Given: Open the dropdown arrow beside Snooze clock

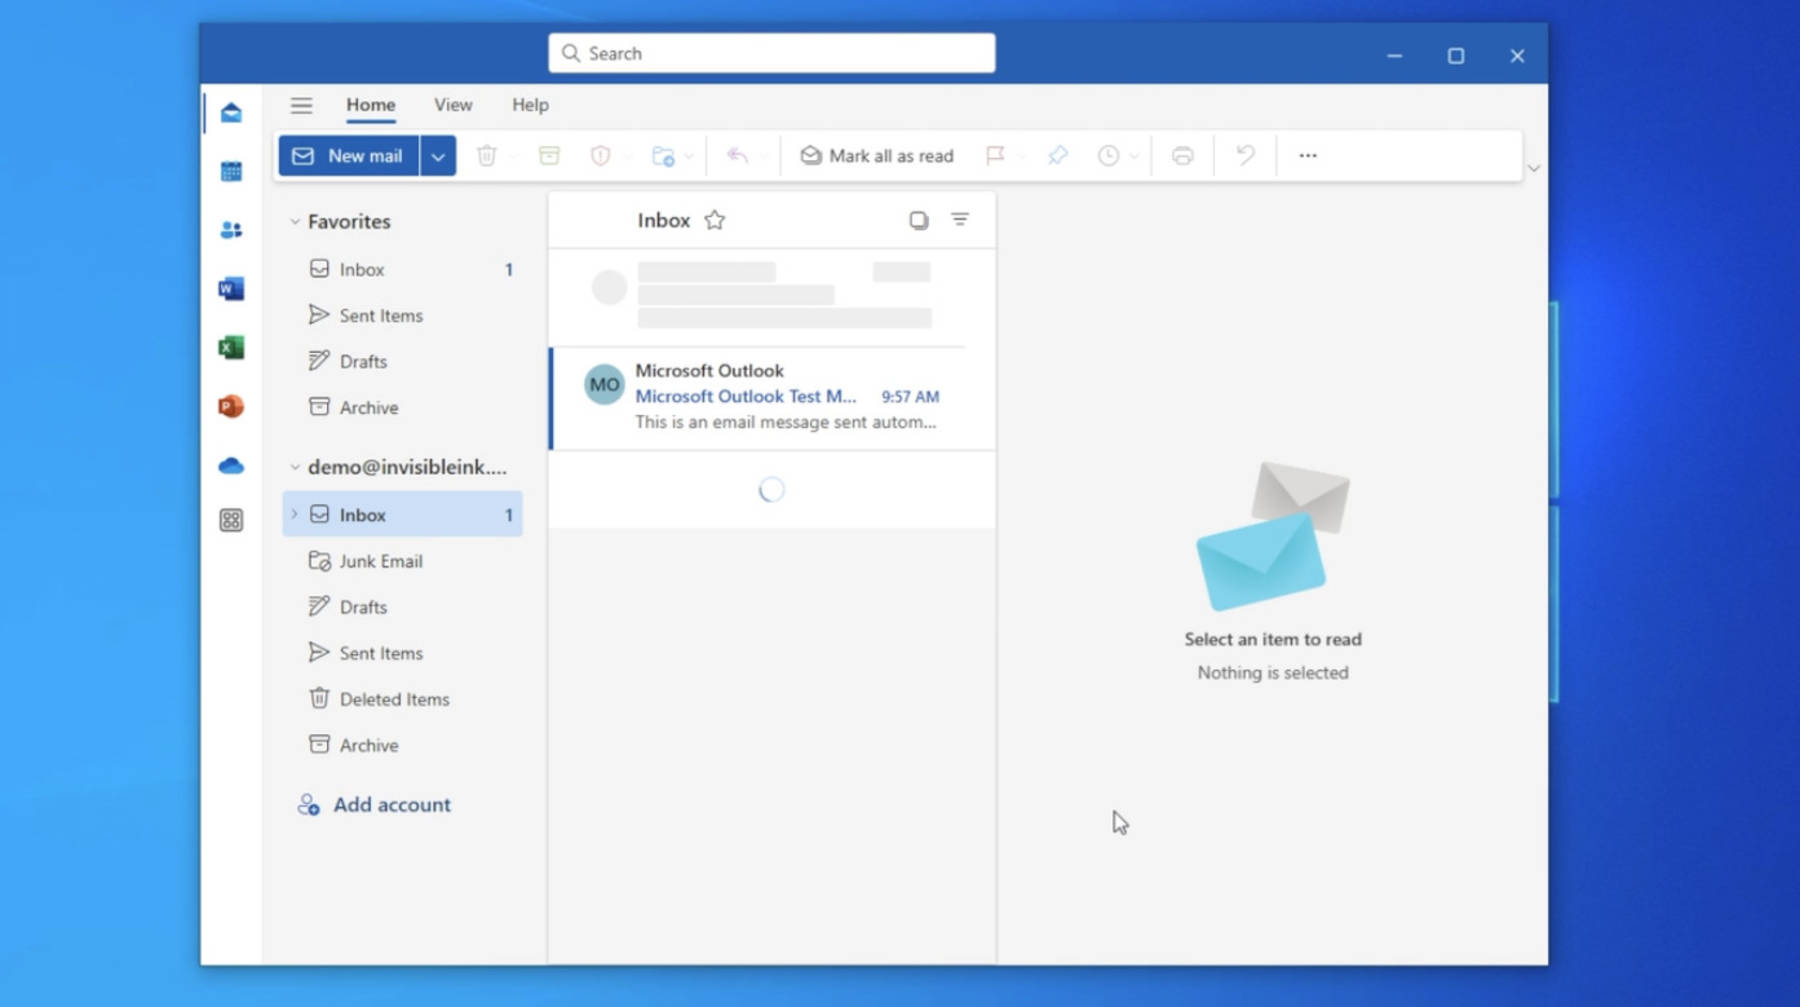Looking at the screenshot, I should [1134, 157].
